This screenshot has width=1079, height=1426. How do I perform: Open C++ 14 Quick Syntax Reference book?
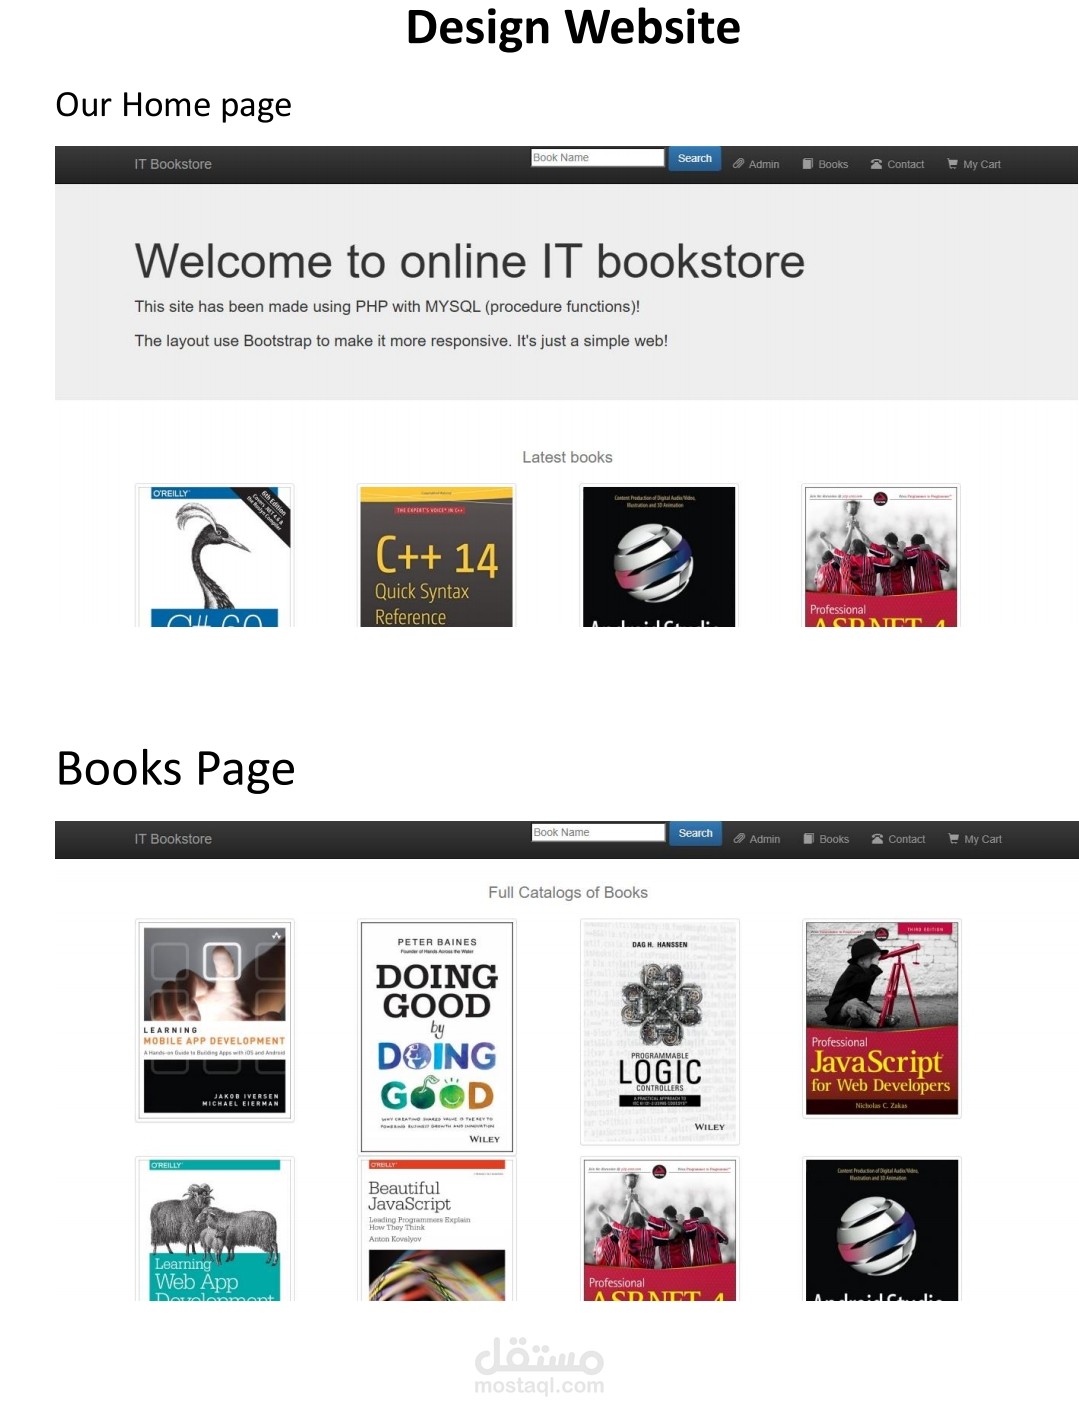[436, 556]
